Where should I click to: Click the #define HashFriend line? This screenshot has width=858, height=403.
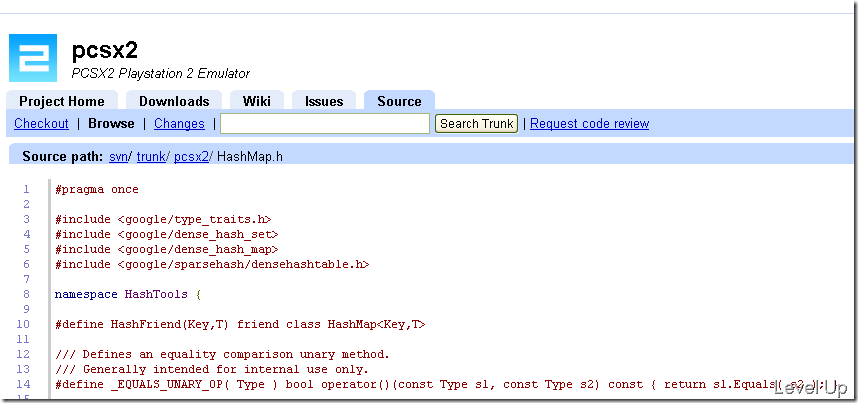(240, 324)
